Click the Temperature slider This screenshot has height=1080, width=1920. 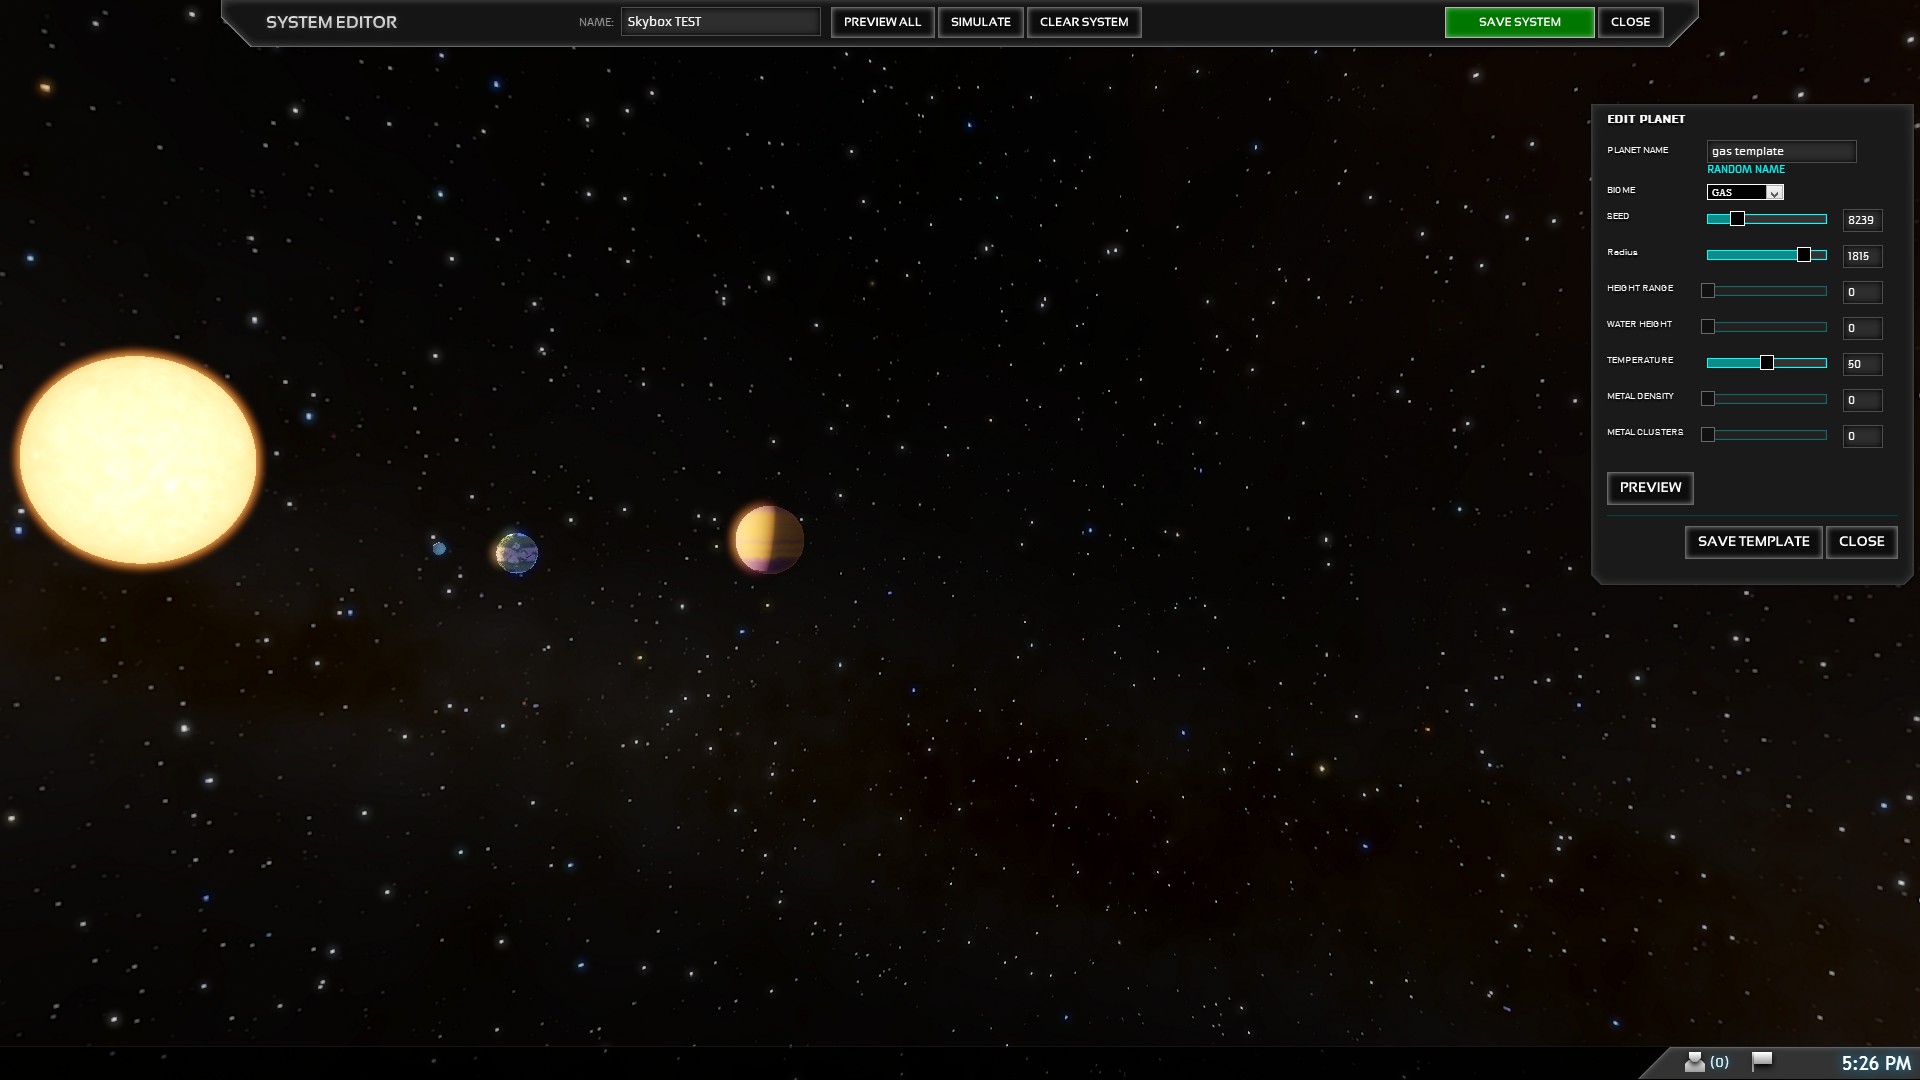[1766, 363]
